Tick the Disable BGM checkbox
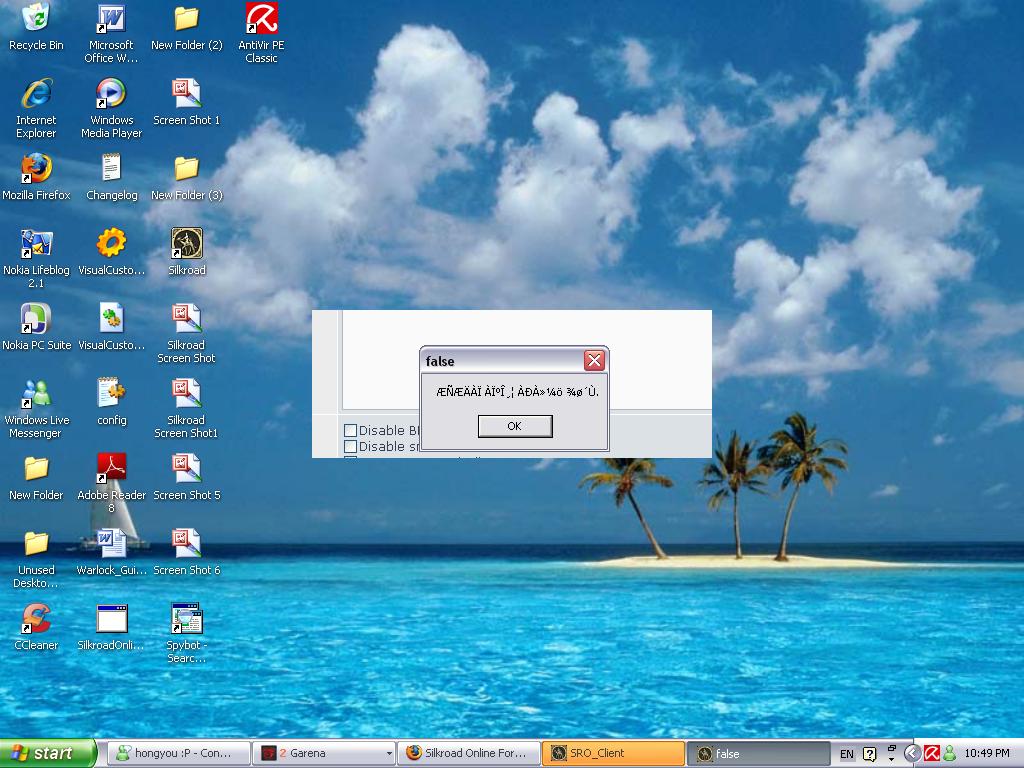 pyautogui.click(x=351, y=430)
